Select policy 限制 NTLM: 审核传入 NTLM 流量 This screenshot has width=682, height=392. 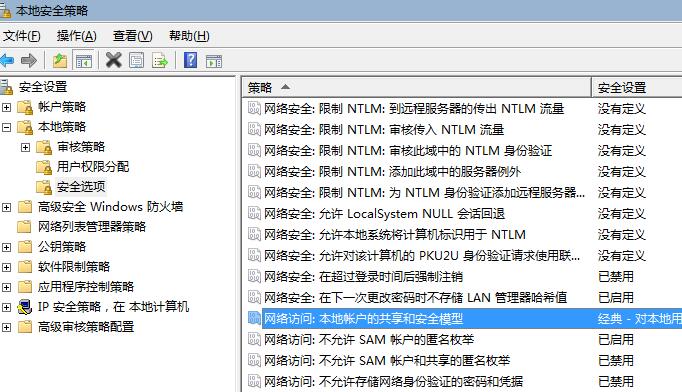pos(384,130)
